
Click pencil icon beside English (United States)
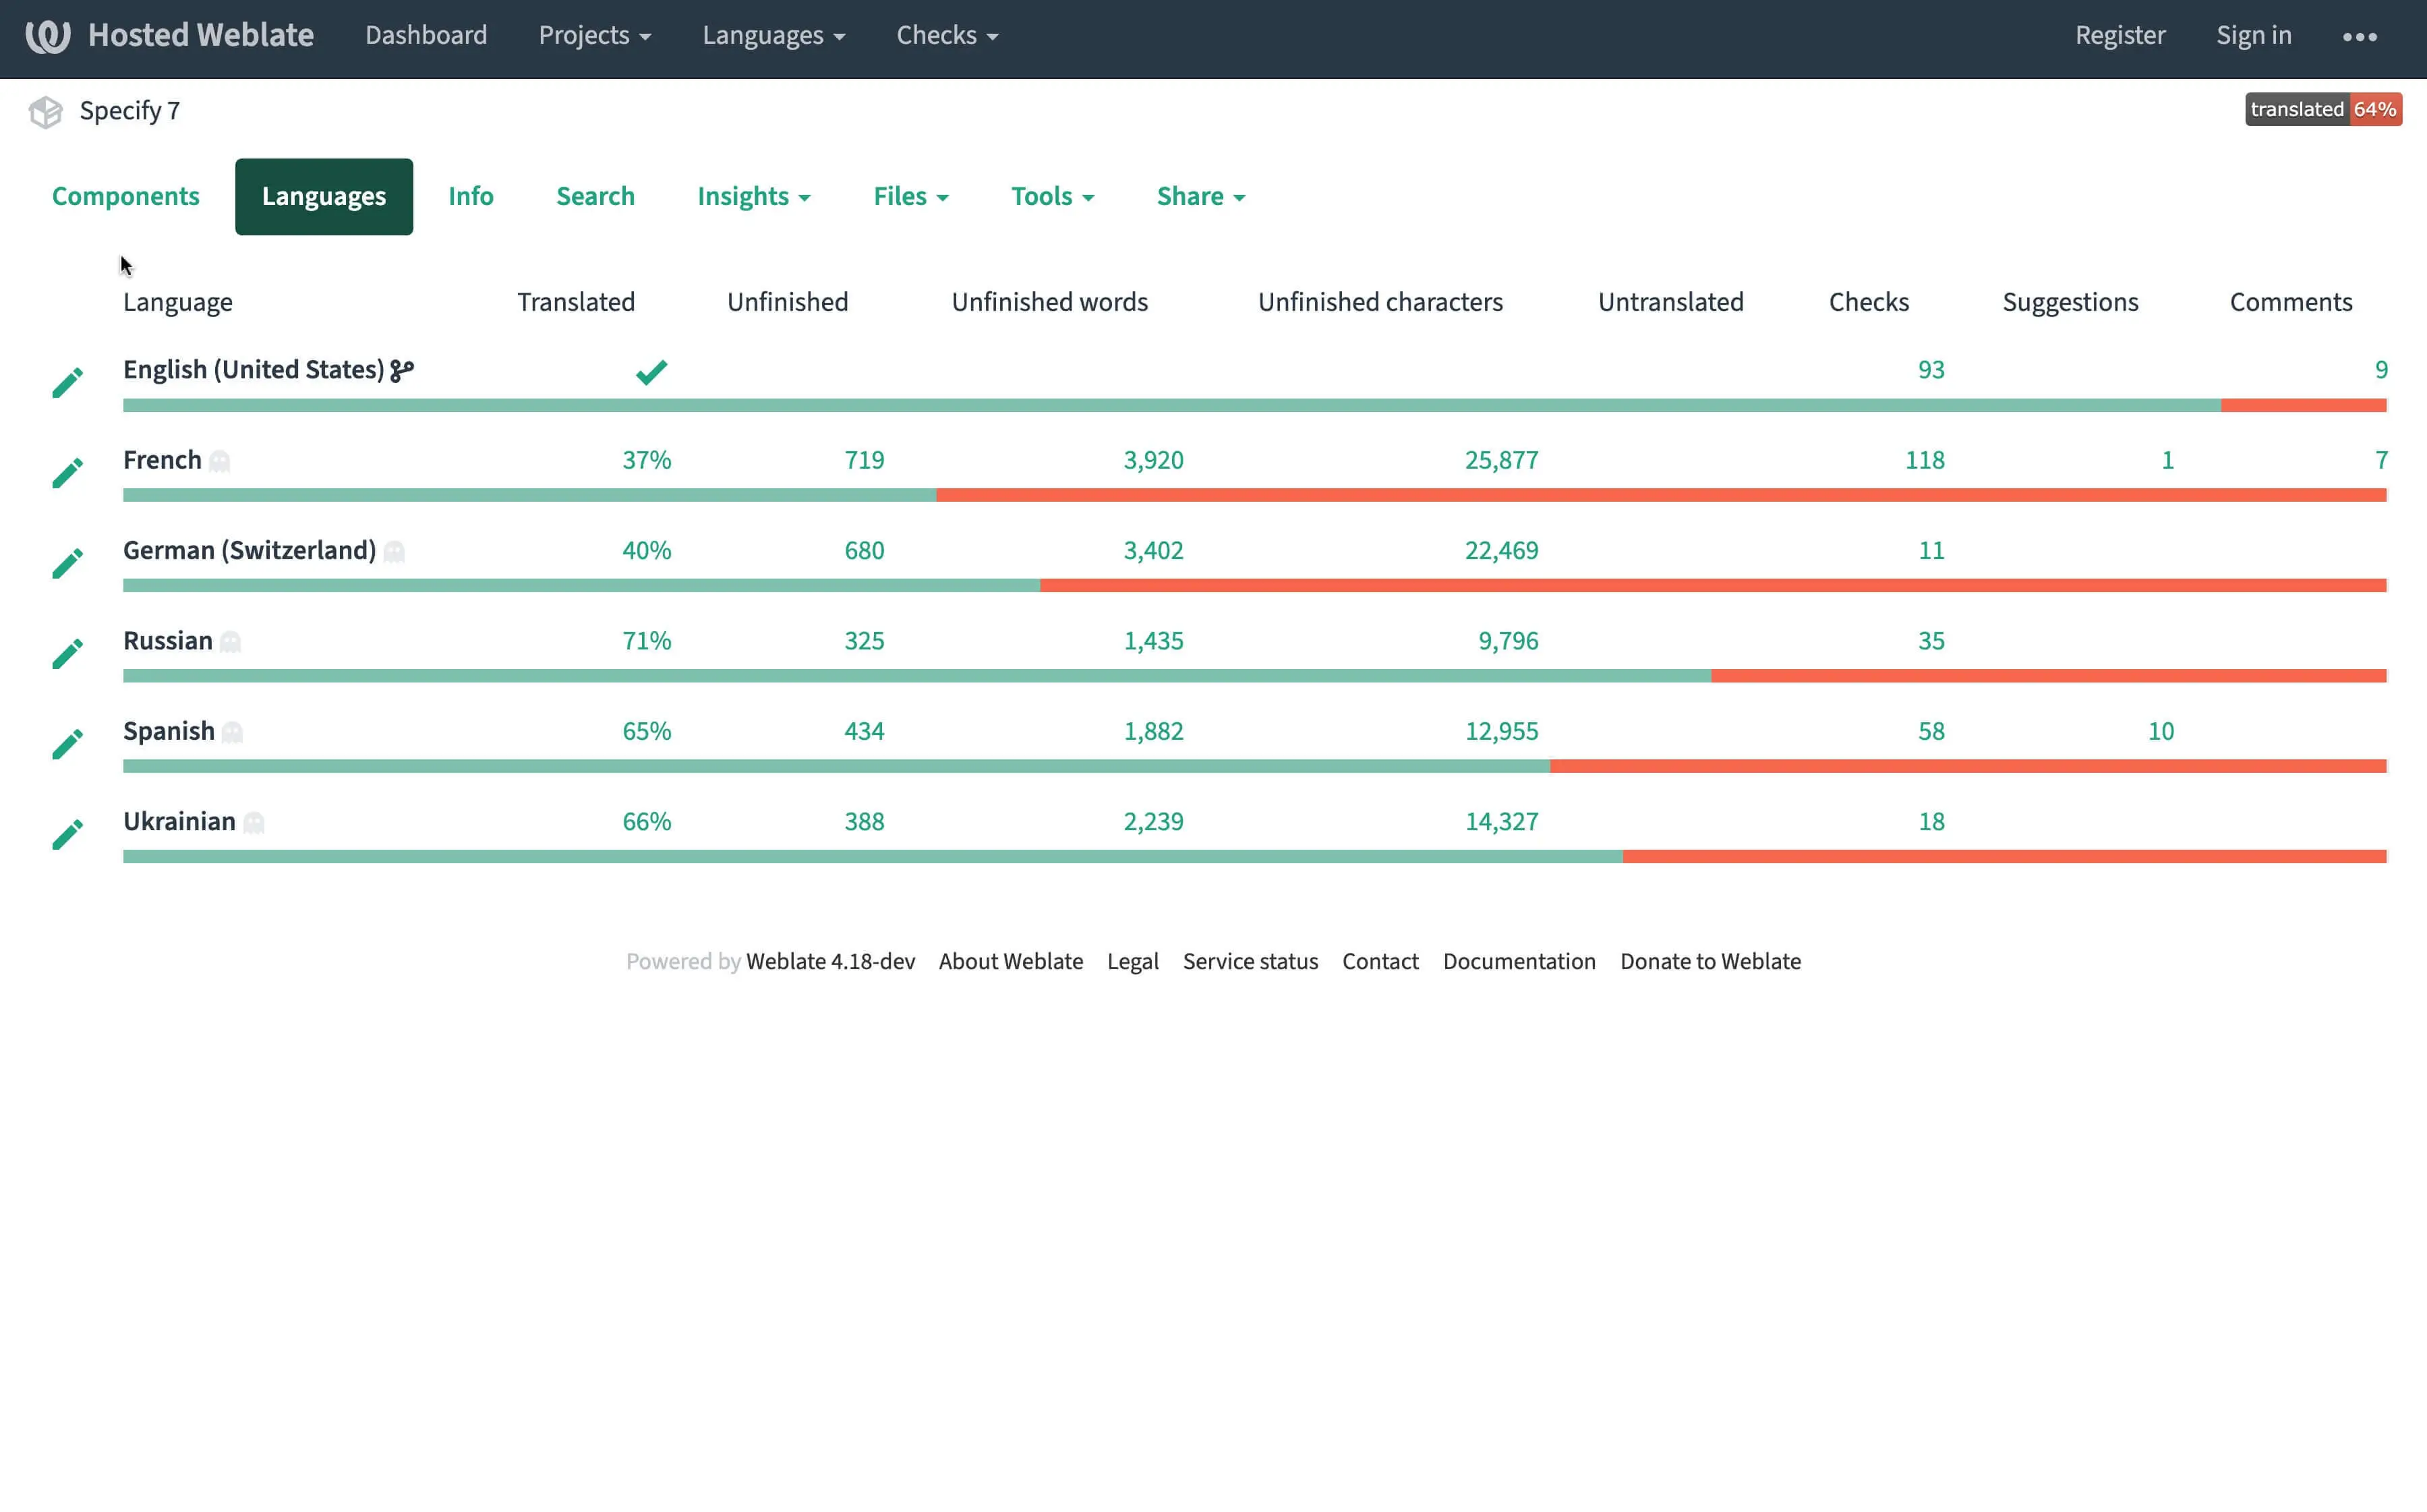pyautogui.click(x=67, y=382)
